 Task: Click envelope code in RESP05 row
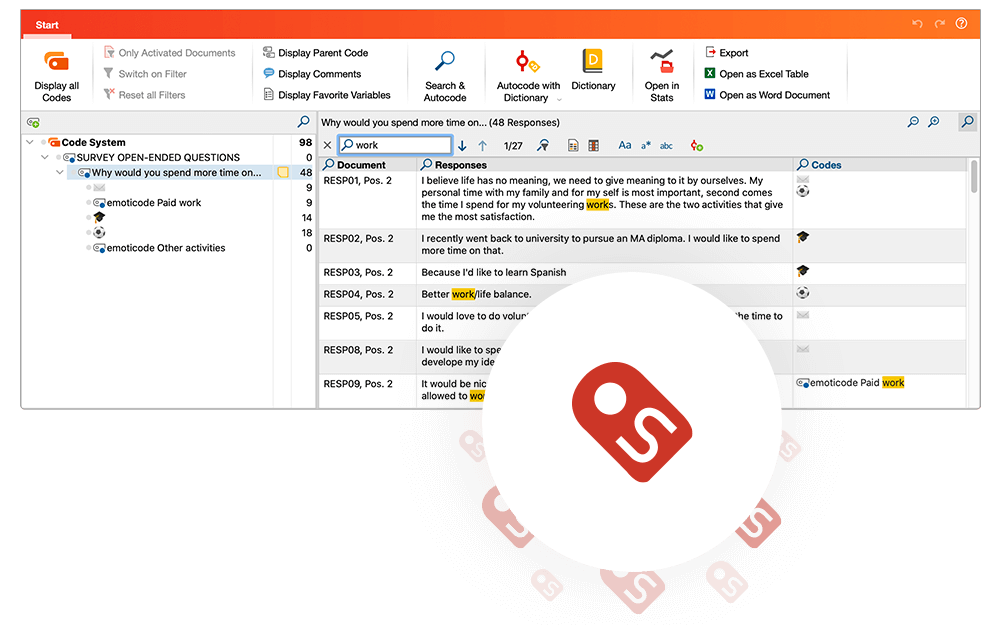pyautogui.click(x=803, y=315)
